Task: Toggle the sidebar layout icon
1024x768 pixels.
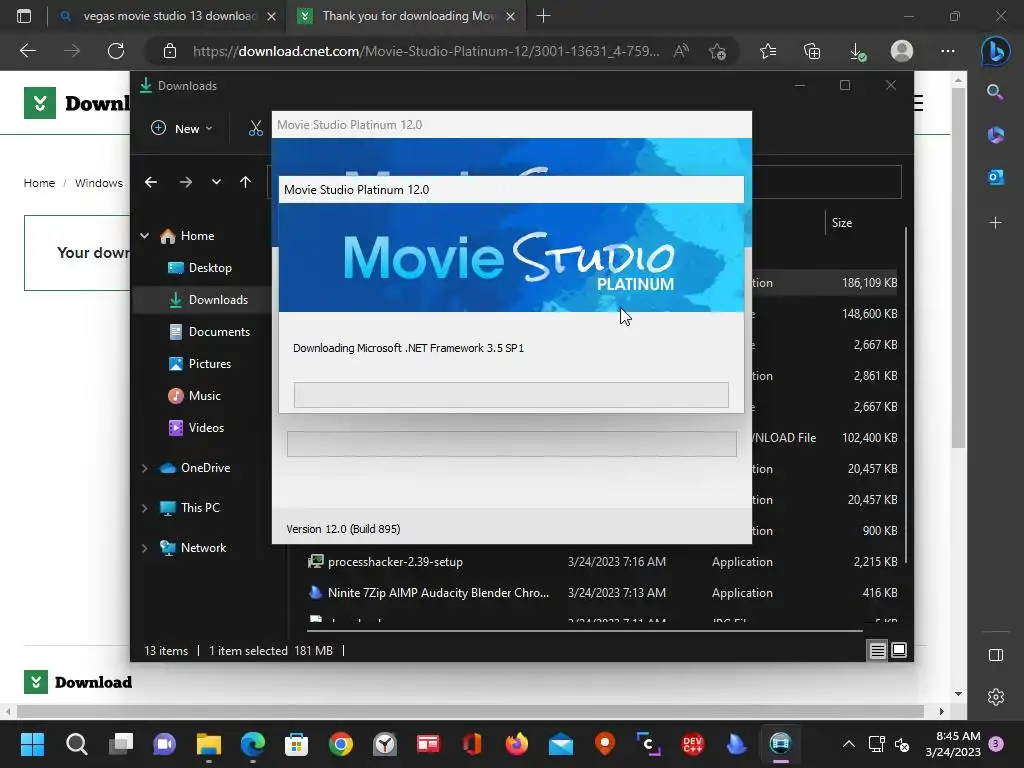Action: tap(996, 655)
